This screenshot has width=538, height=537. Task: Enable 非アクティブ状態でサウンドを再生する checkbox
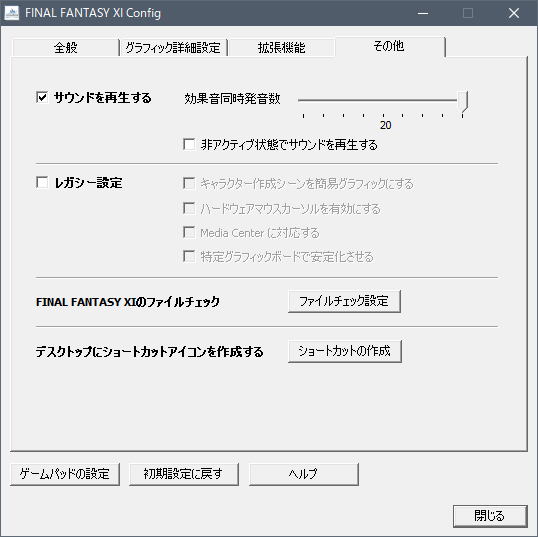(x=189, y=144)
